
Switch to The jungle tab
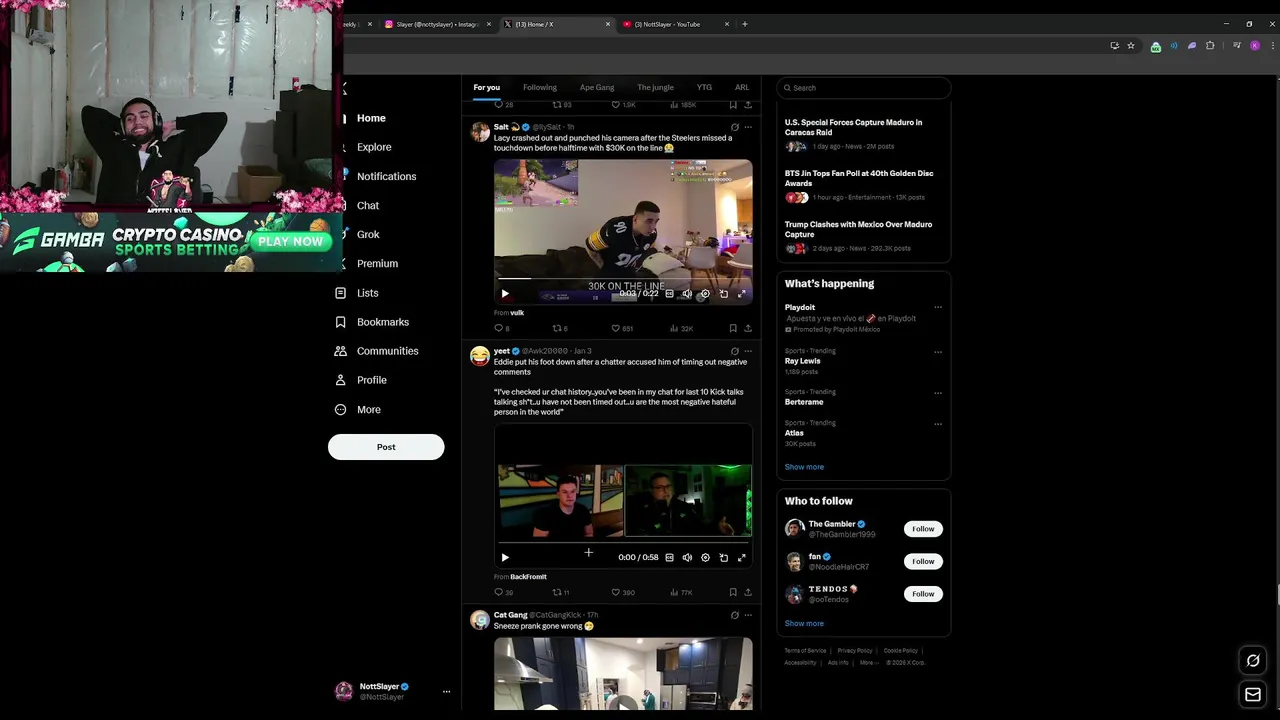[x=656, y=87]
